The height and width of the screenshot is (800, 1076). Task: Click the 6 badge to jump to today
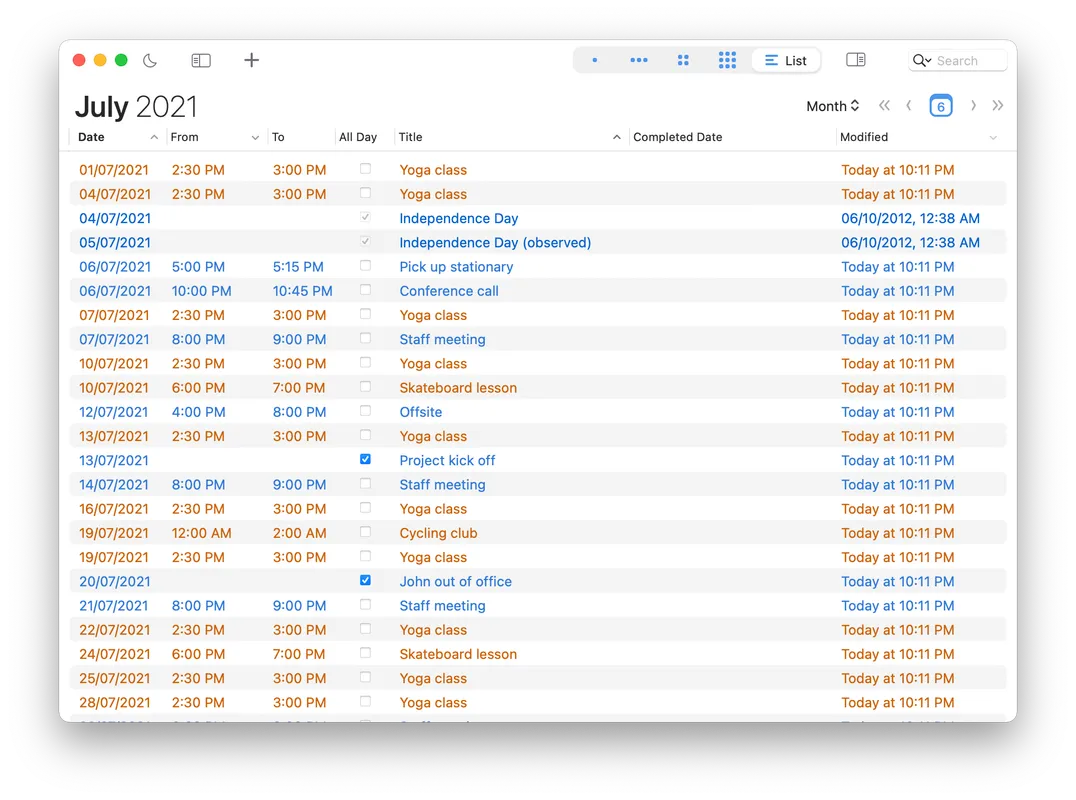tap(940, 105)
